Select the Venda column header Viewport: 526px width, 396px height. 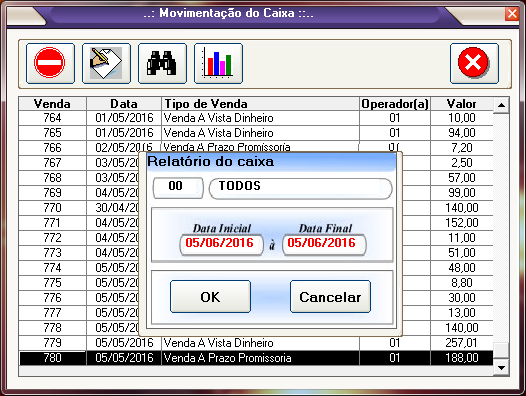click(x=52, y=104)
